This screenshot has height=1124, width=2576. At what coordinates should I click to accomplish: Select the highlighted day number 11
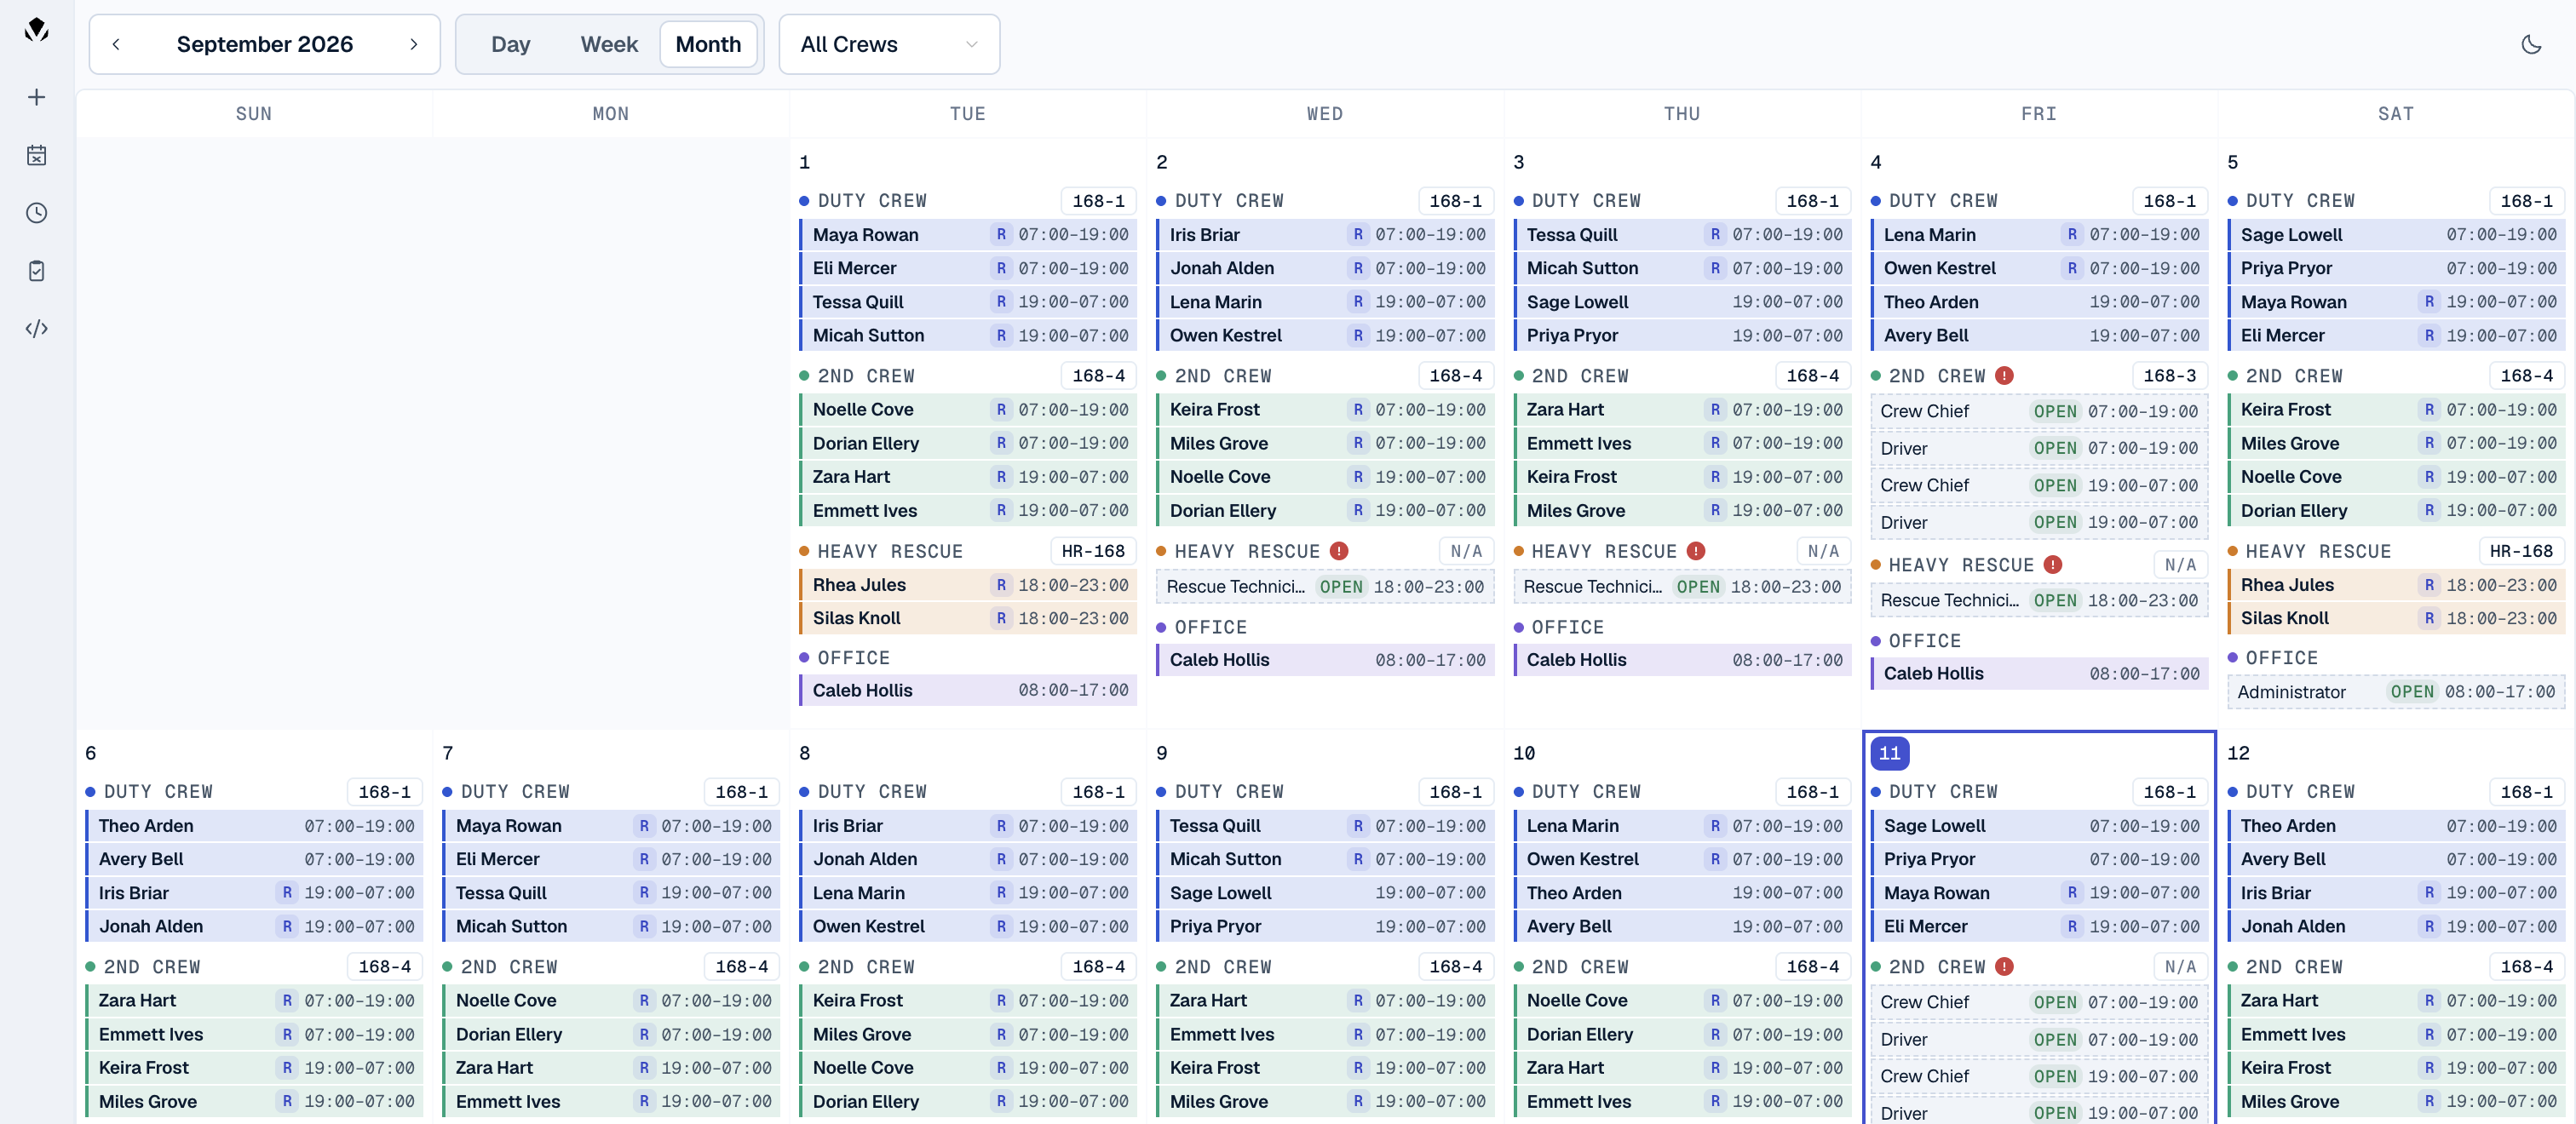coord(1888,753)
